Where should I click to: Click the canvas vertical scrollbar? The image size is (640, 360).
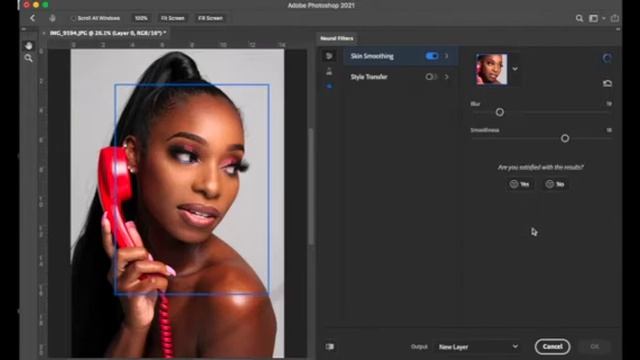pyautogui.click(x=311, y=186)
